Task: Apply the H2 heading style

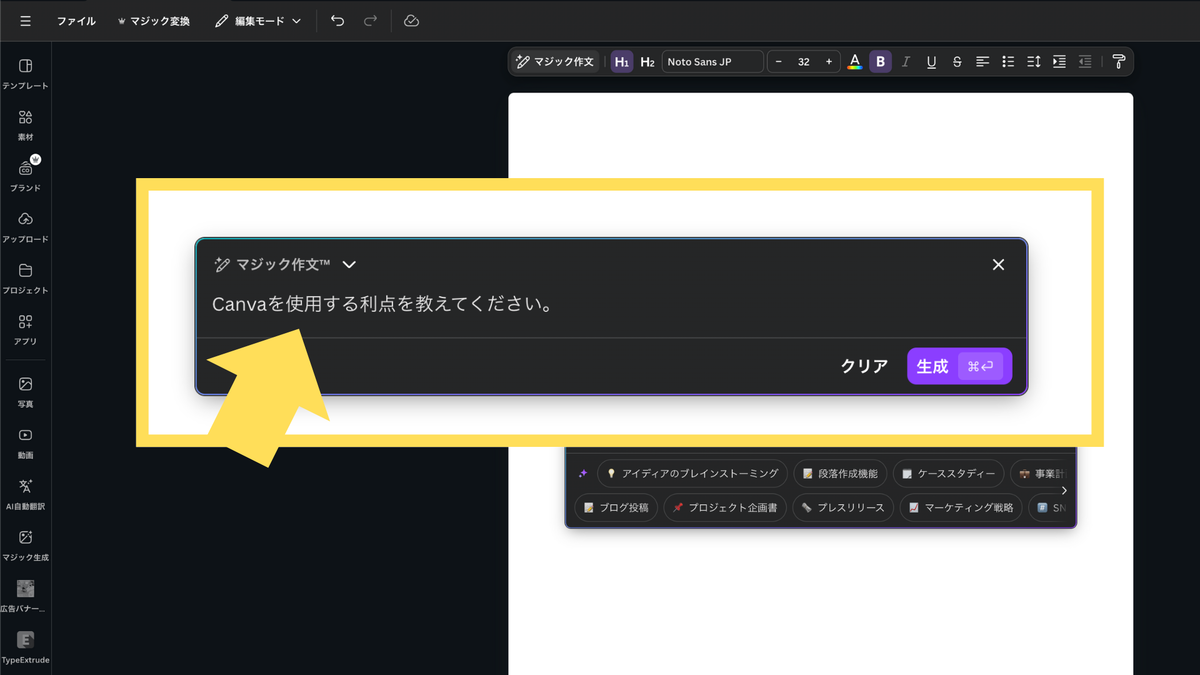Action: pos(647,62)
